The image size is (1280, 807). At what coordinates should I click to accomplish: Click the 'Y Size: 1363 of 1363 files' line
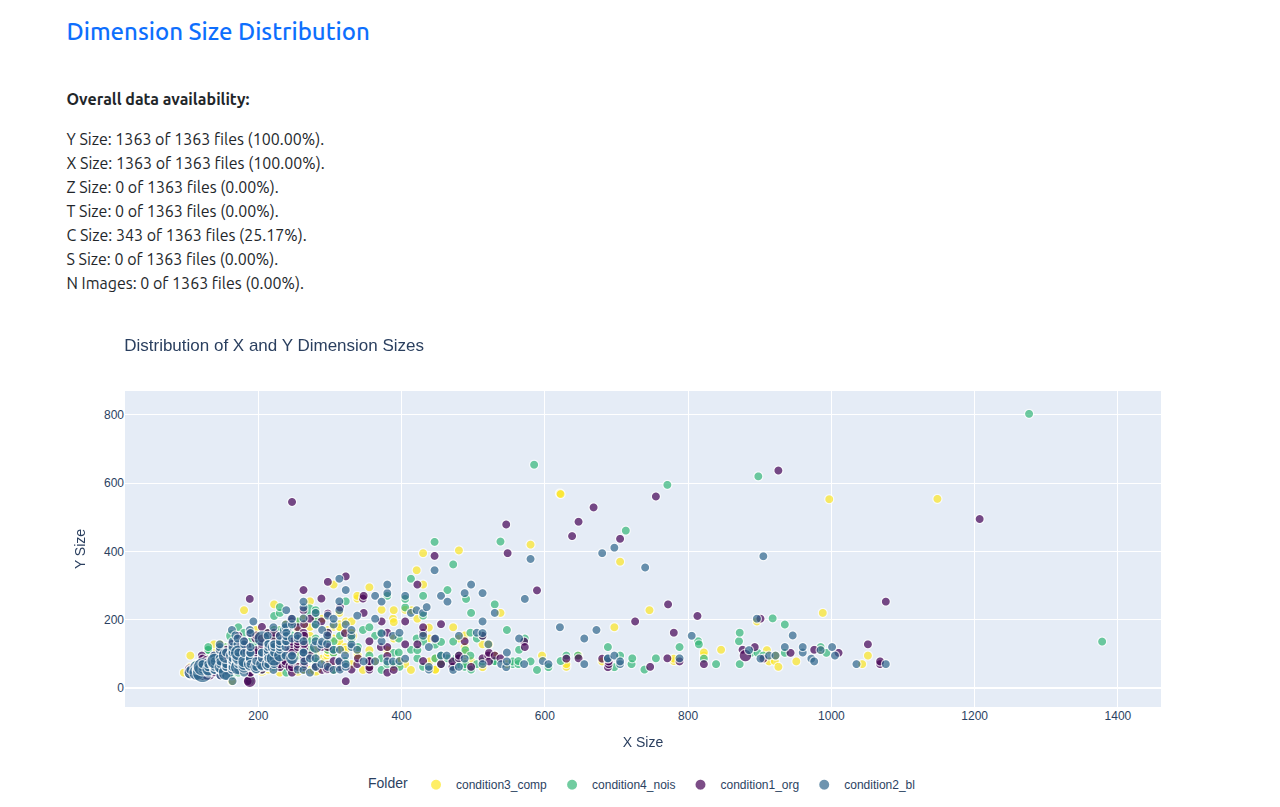click(196, 139)
